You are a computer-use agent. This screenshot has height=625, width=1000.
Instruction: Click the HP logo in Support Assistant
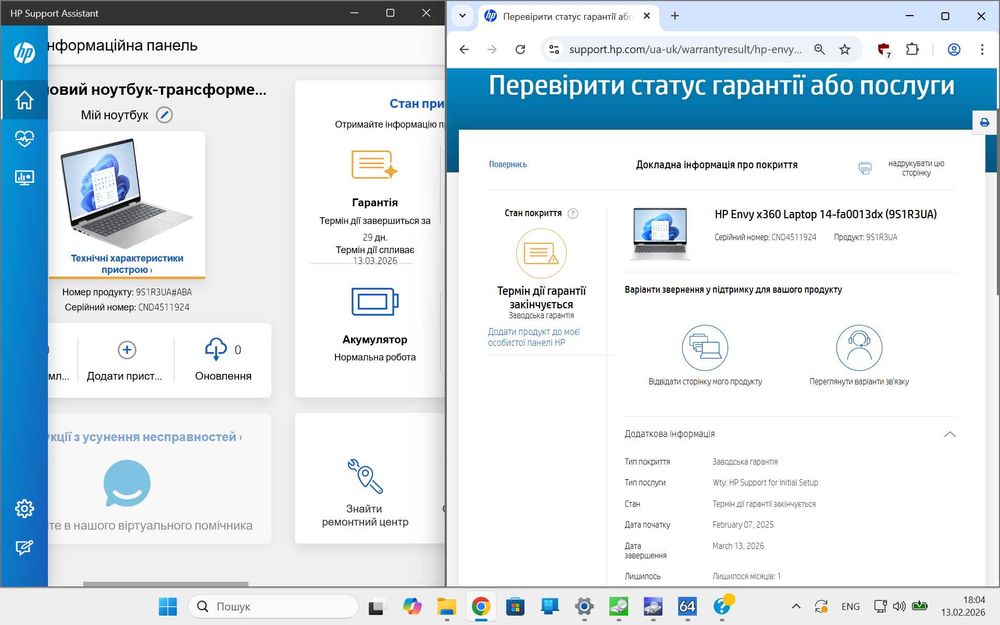point(24,52)
